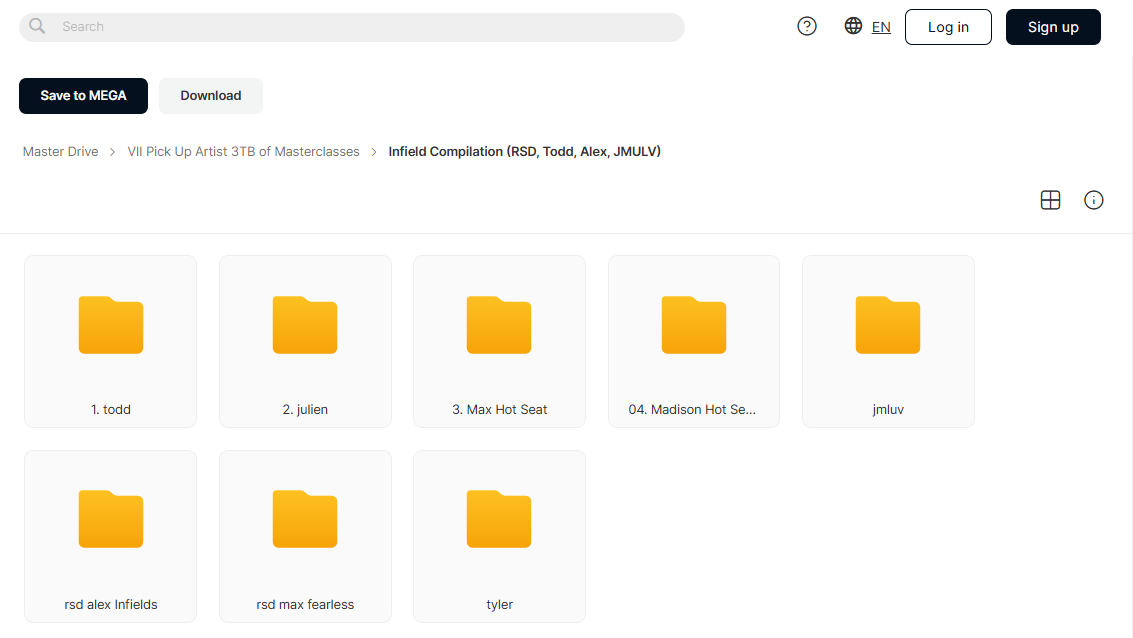Viewport: 1133px width, 638px height.
Task: Select the '1. todd' folder name
Action: coord(111,410)
